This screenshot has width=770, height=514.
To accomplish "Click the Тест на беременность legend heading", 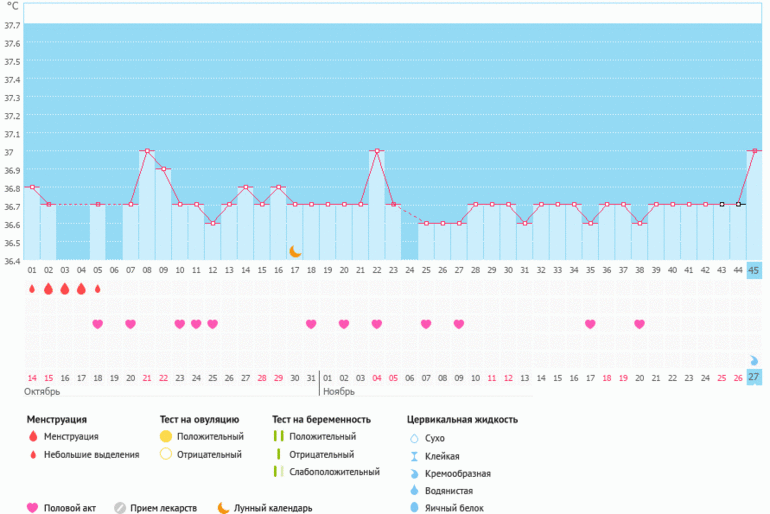I will [x=321, y=420].
